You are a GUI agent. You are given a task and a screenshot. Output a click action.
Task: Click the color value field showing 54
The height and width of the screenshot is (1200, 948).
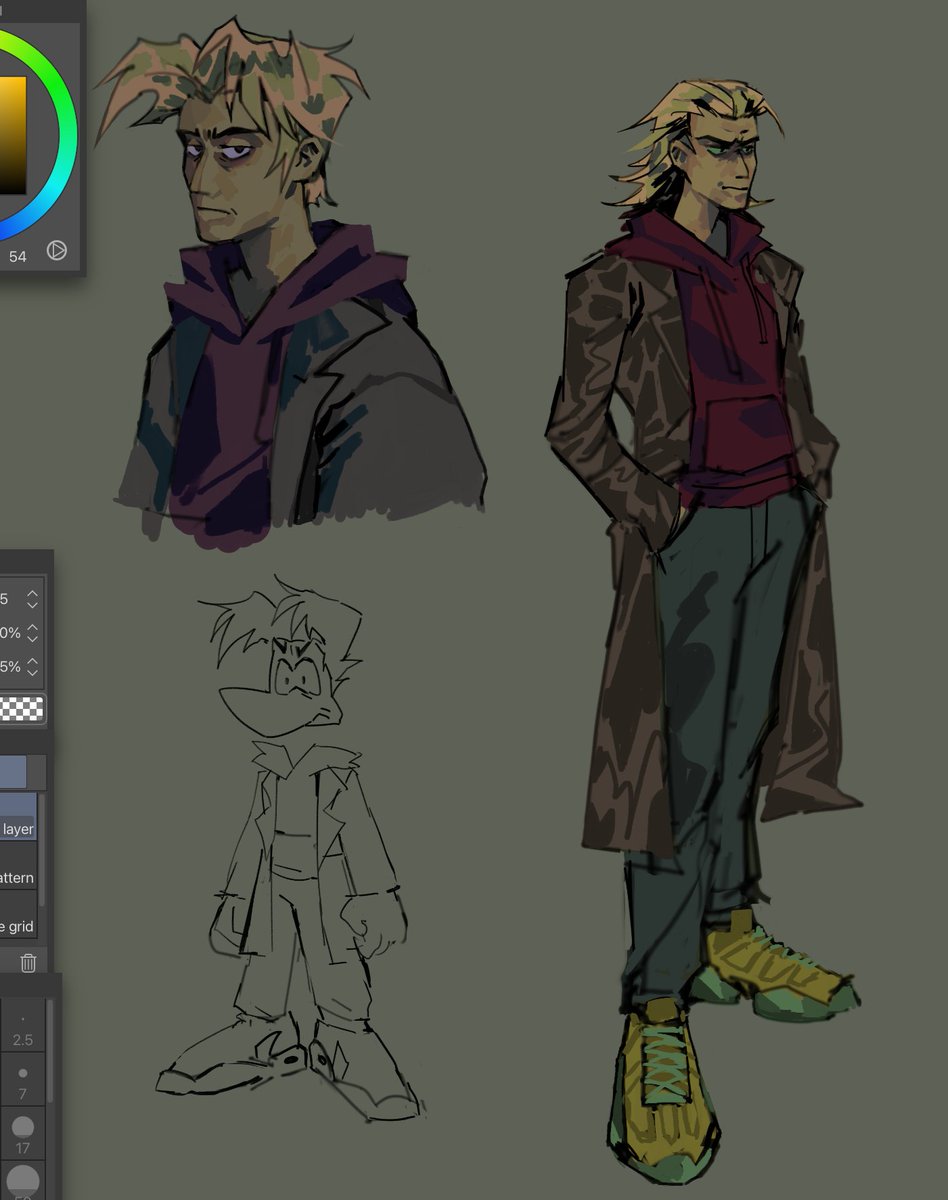point(18,256)
